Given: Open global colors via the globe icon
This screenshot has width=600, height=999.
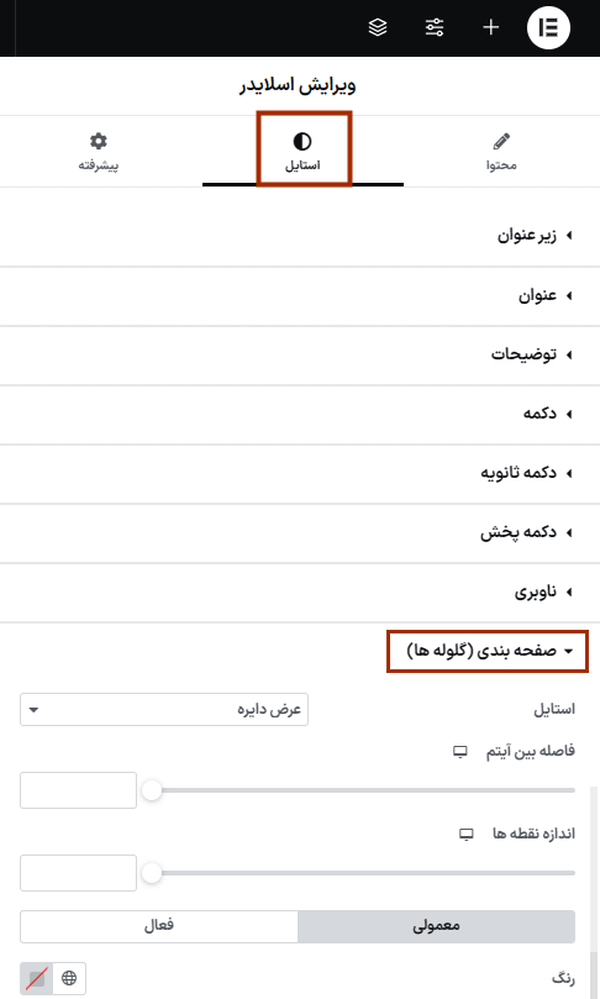Looking at the screenshot, I should [70, 978].
